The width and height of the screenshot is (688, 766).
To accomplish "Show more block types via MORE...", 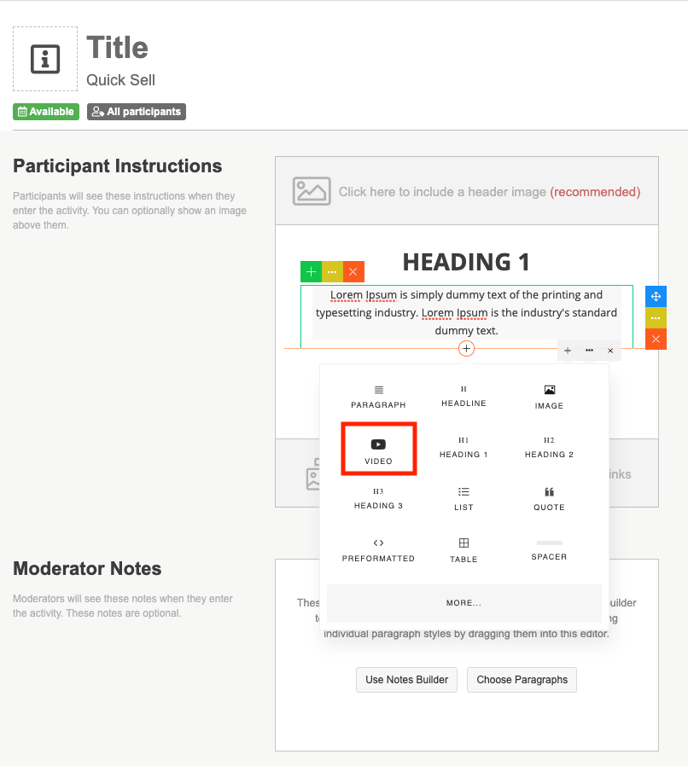I will 464,603.
